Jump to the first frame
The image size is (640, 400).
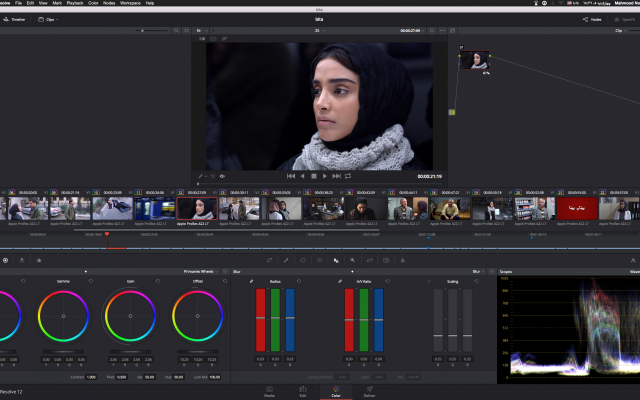[x=291, y=176]
